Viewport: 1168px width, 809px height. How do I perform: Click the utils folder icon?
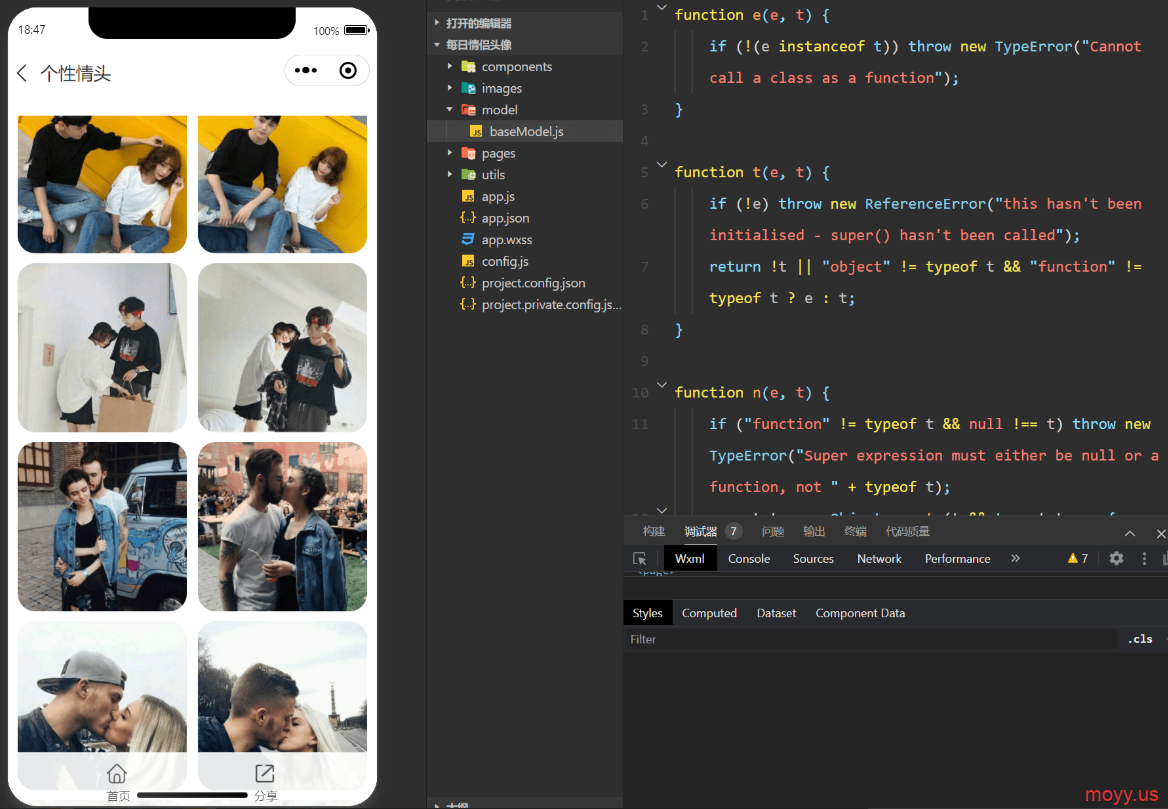pyautogui.click(x=469, y=174)
